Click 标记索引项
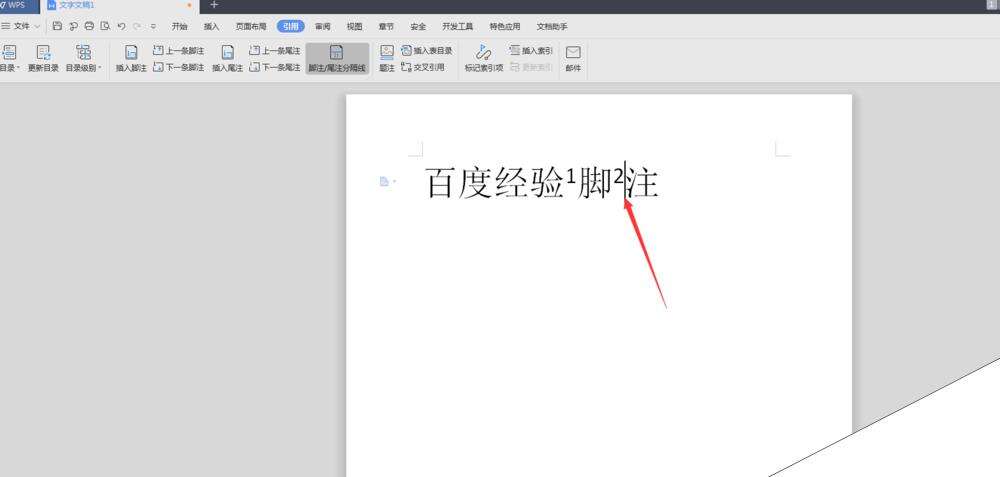The width and height of the screenshot is (1000, 477). (x=484, y=59)
